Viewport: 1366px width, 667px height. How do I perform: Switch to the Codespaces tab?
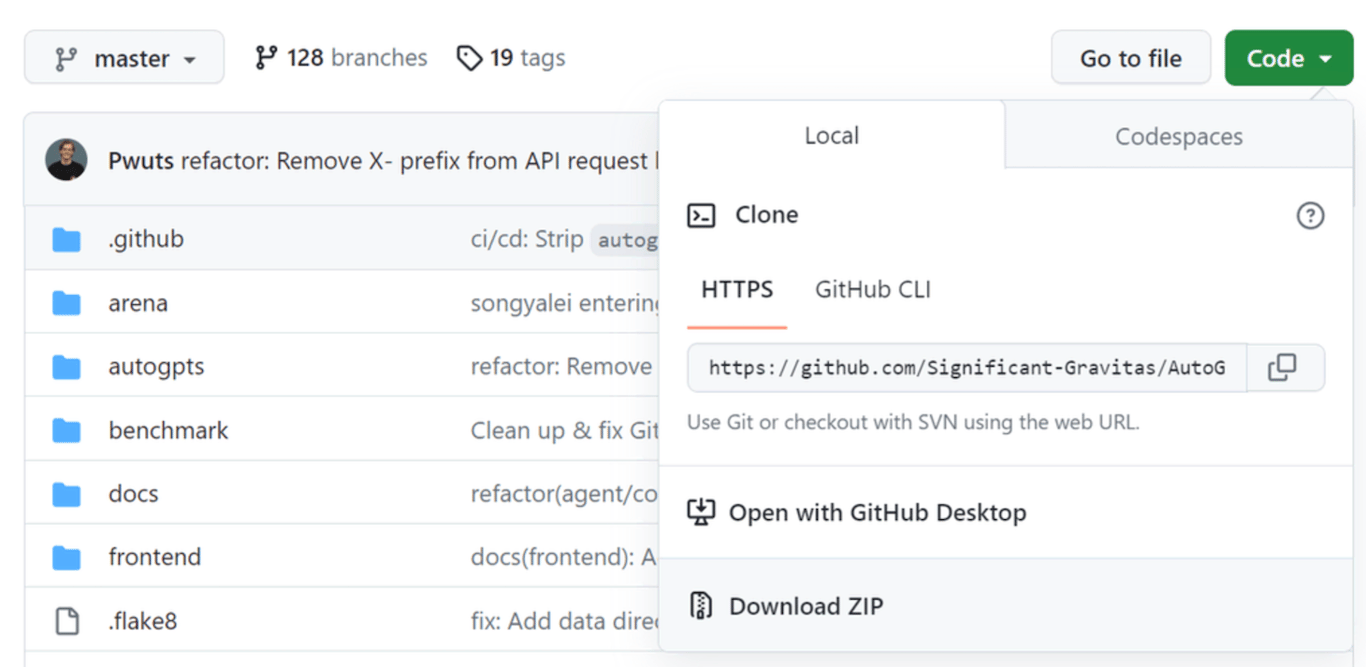click(1178, 136)
